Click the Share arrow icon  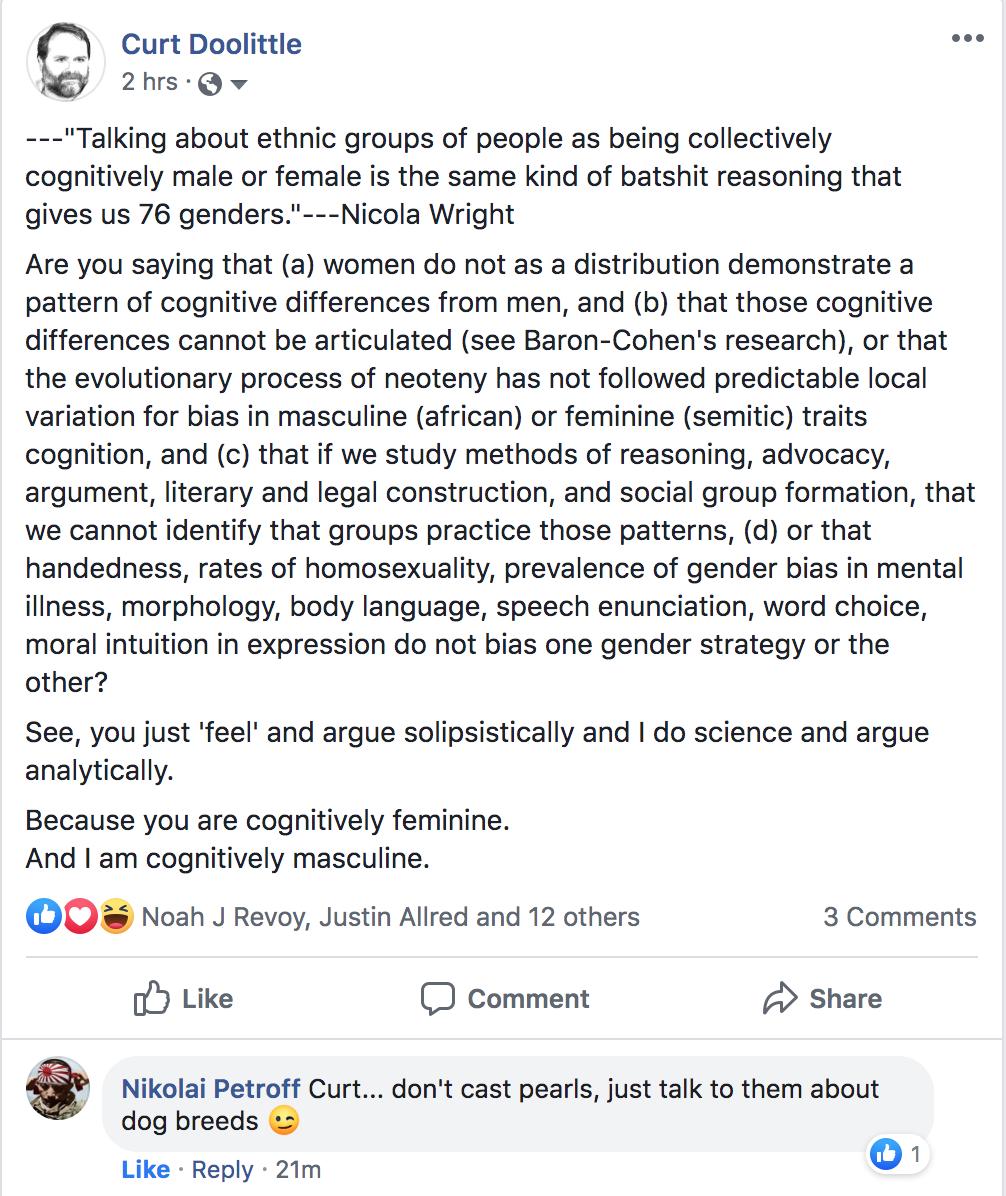pos(779,998)
